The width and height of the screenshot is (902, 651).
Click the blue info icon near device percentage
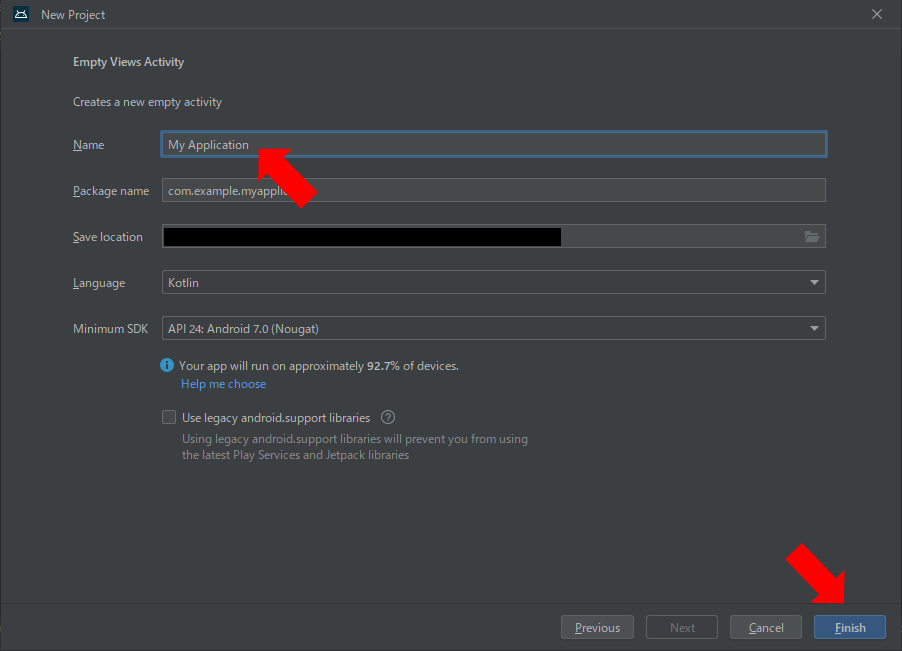point(167,365)
